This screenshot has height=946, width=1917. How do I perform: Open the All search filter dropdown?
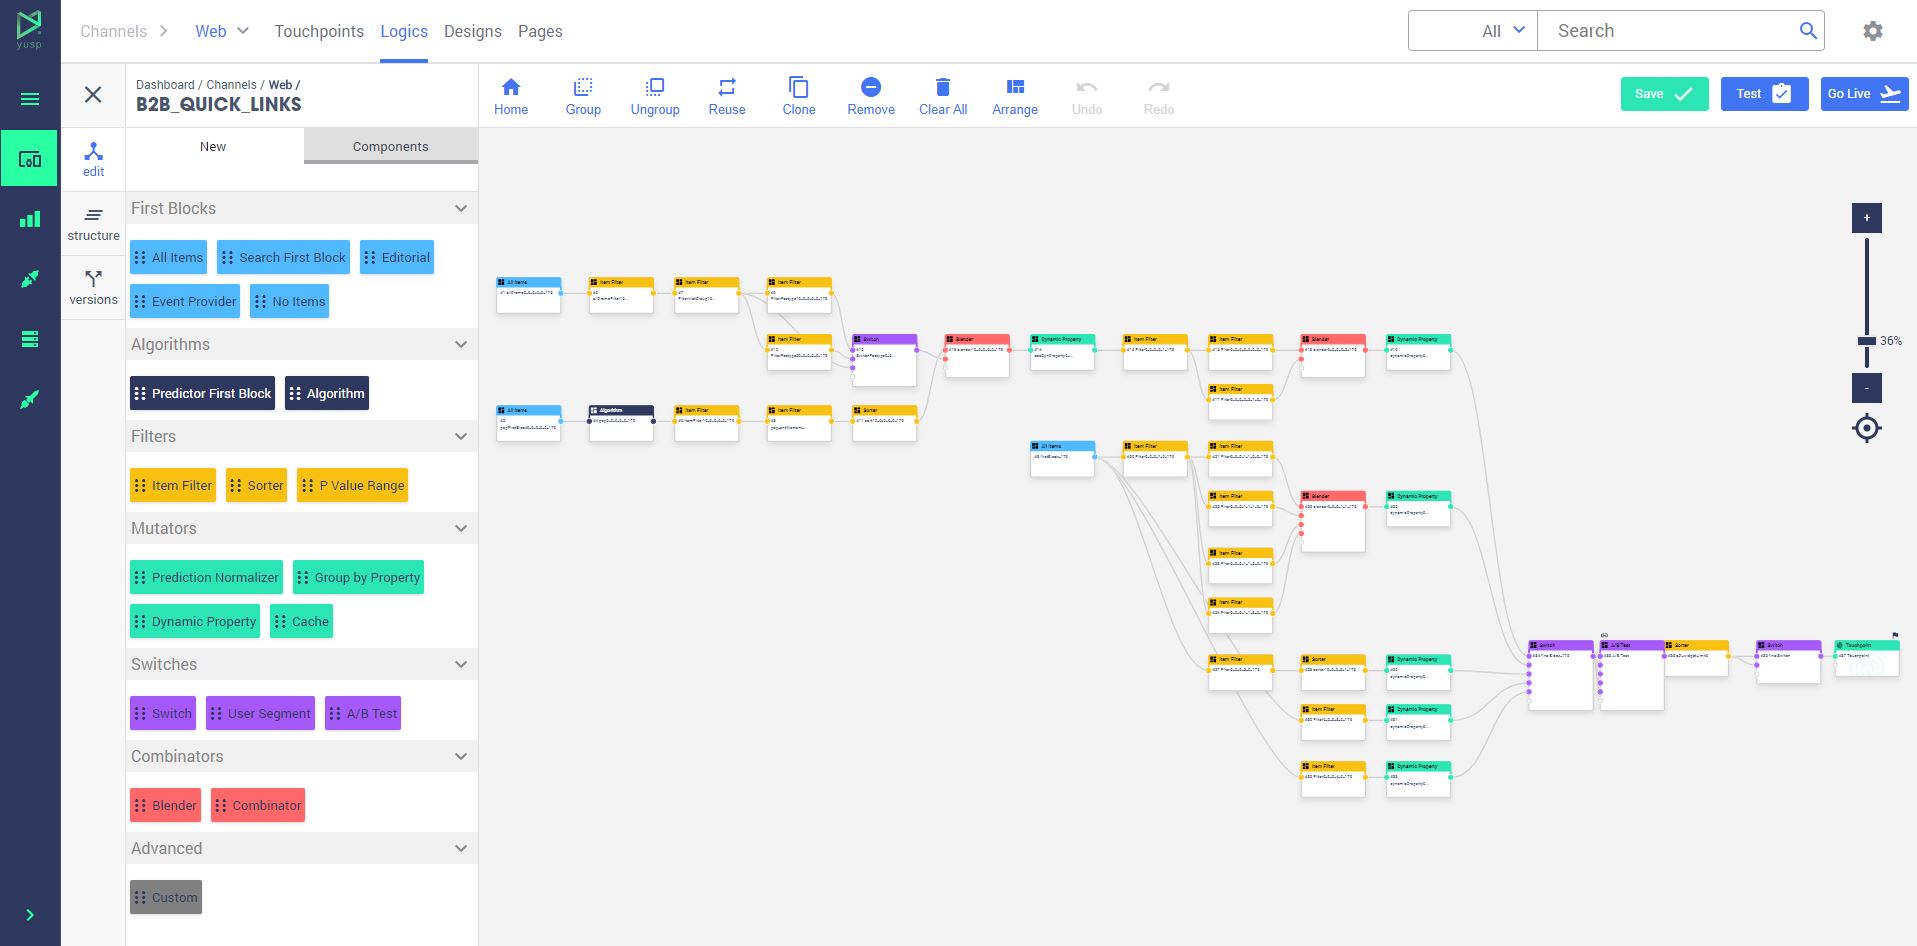click(x=1473, y=31)
